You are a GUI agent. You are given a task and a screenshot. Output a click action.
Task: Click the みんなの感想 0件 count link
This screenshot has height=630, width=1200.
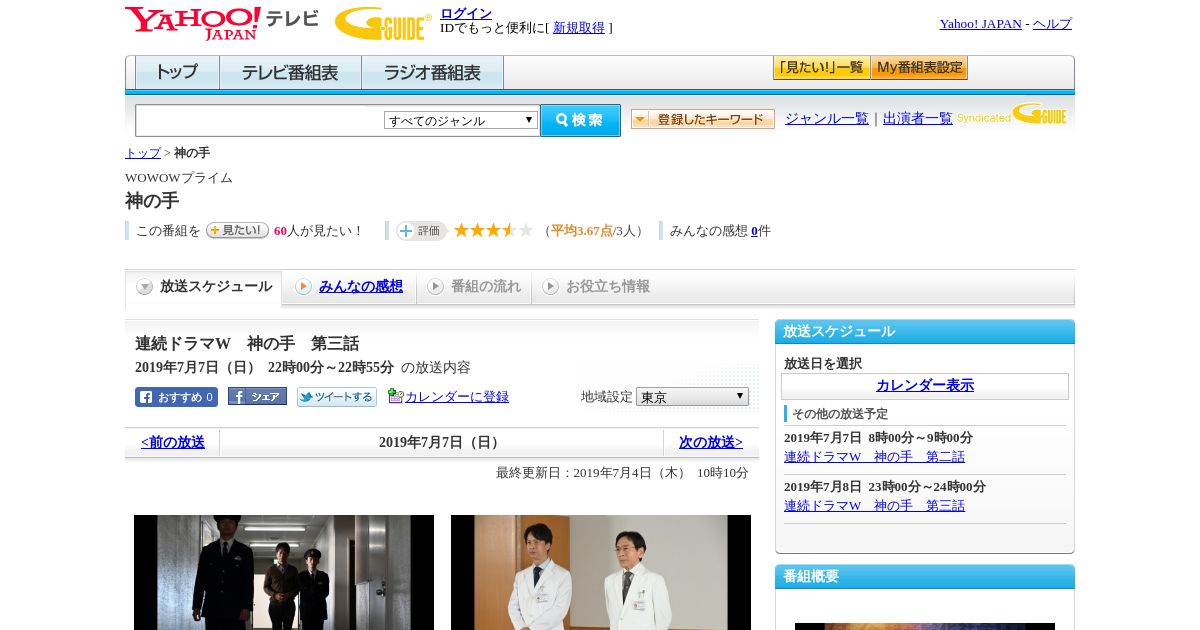click(755, 231)
